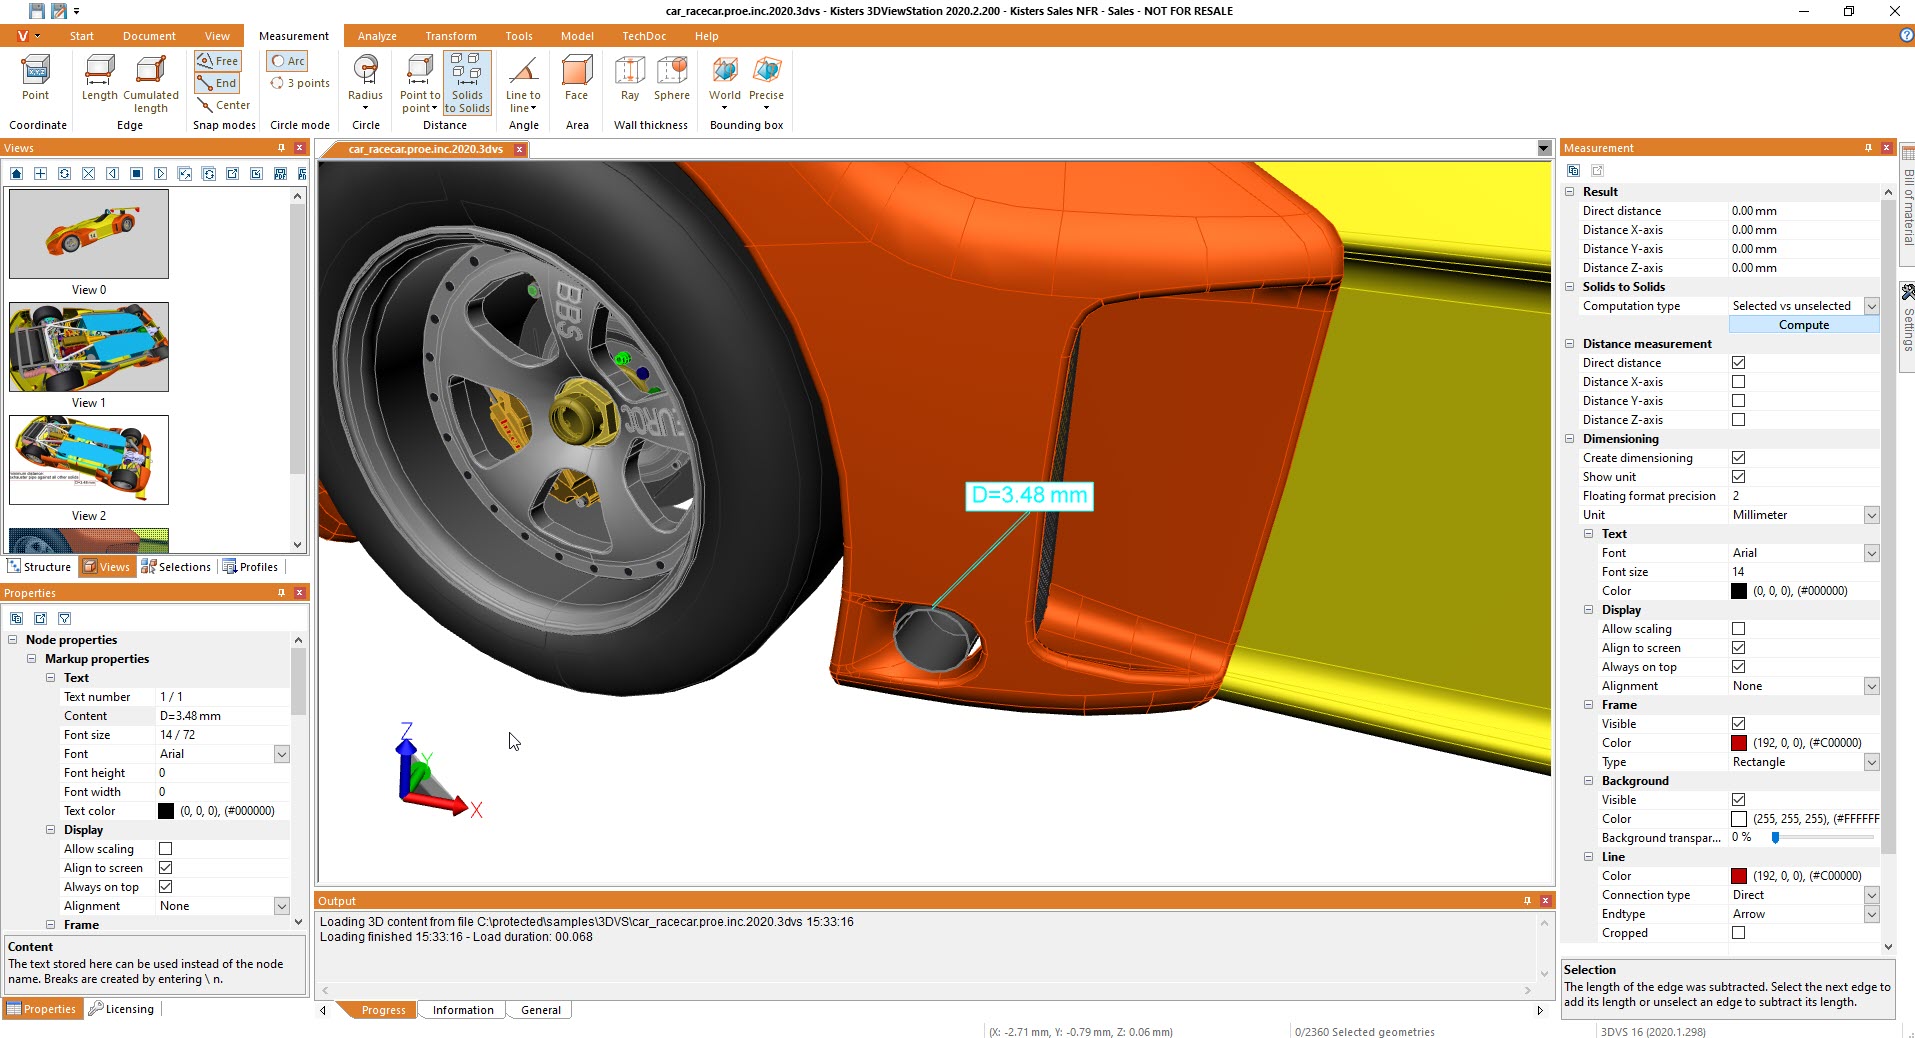1915x1038 pixels.
Task: Choose the Face area measurement
Action: coord(576,78)
